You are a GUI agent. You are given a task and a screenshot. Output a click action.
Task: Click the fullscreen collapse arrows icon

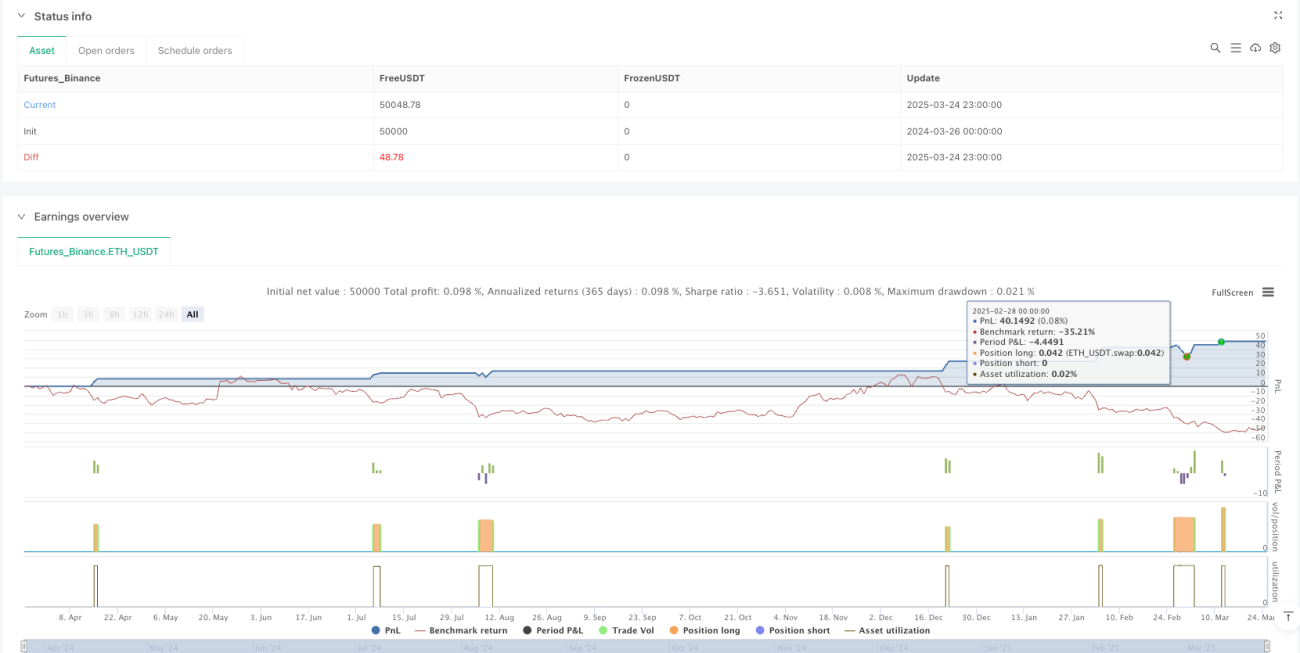click(1277, 15)
